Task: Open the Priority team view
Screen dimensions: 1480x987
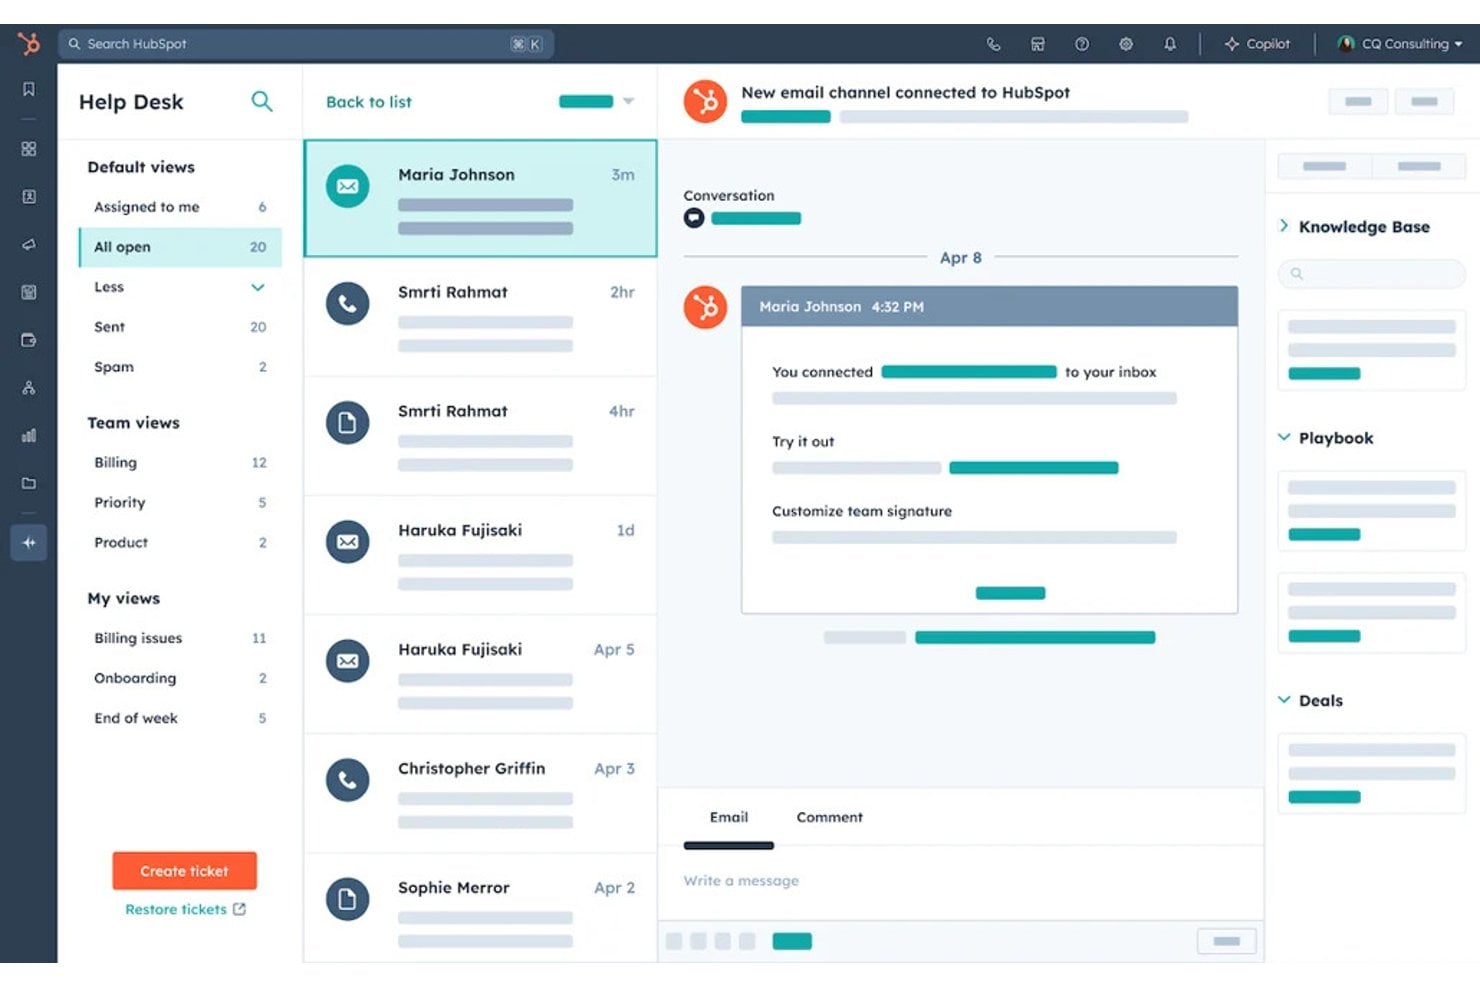Action: (x=180, y=503)
